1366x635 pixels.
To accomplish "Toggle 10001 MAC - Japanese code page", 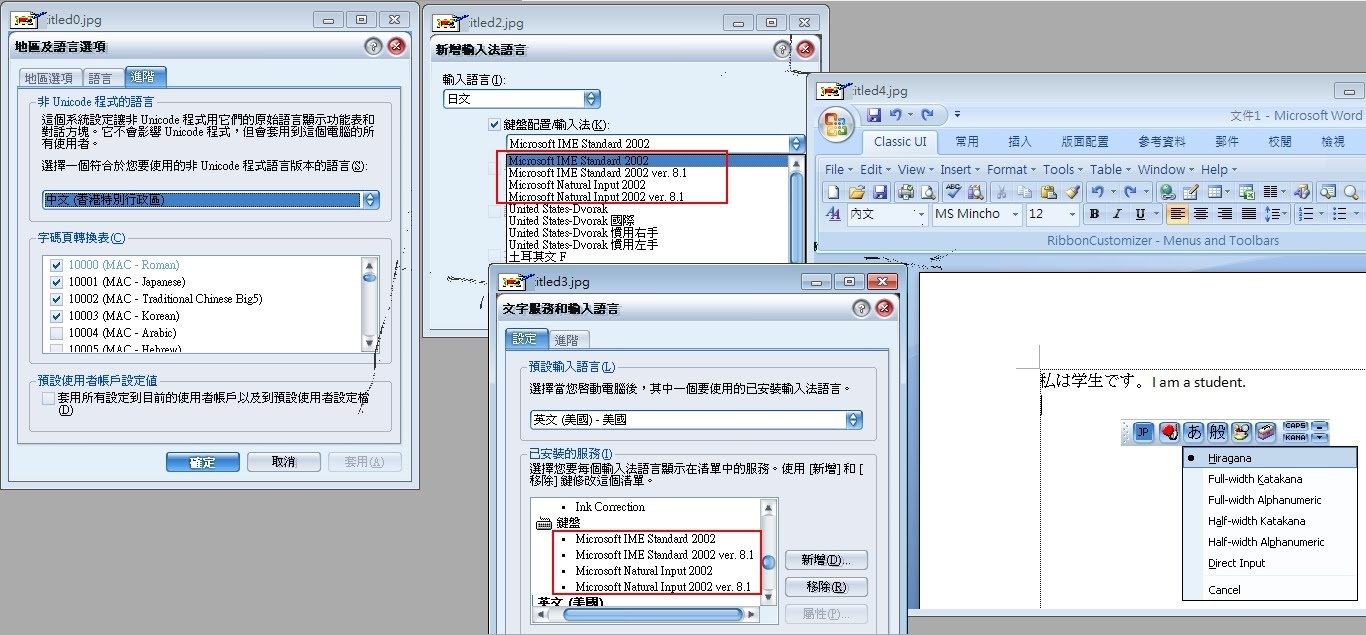I will point(57,282).
